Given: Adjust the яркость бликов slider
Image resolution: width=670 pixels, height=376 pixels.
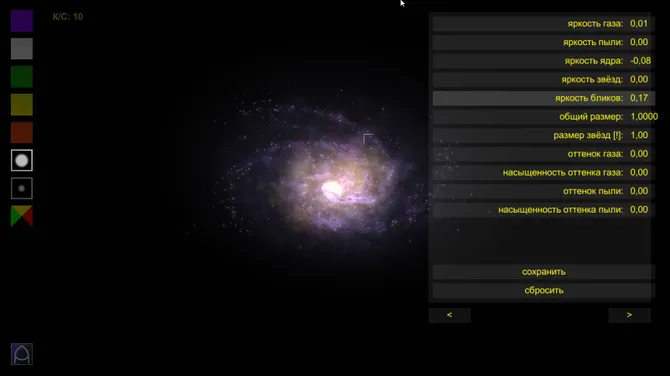Looking at the screenshot, I should [544, 98].
